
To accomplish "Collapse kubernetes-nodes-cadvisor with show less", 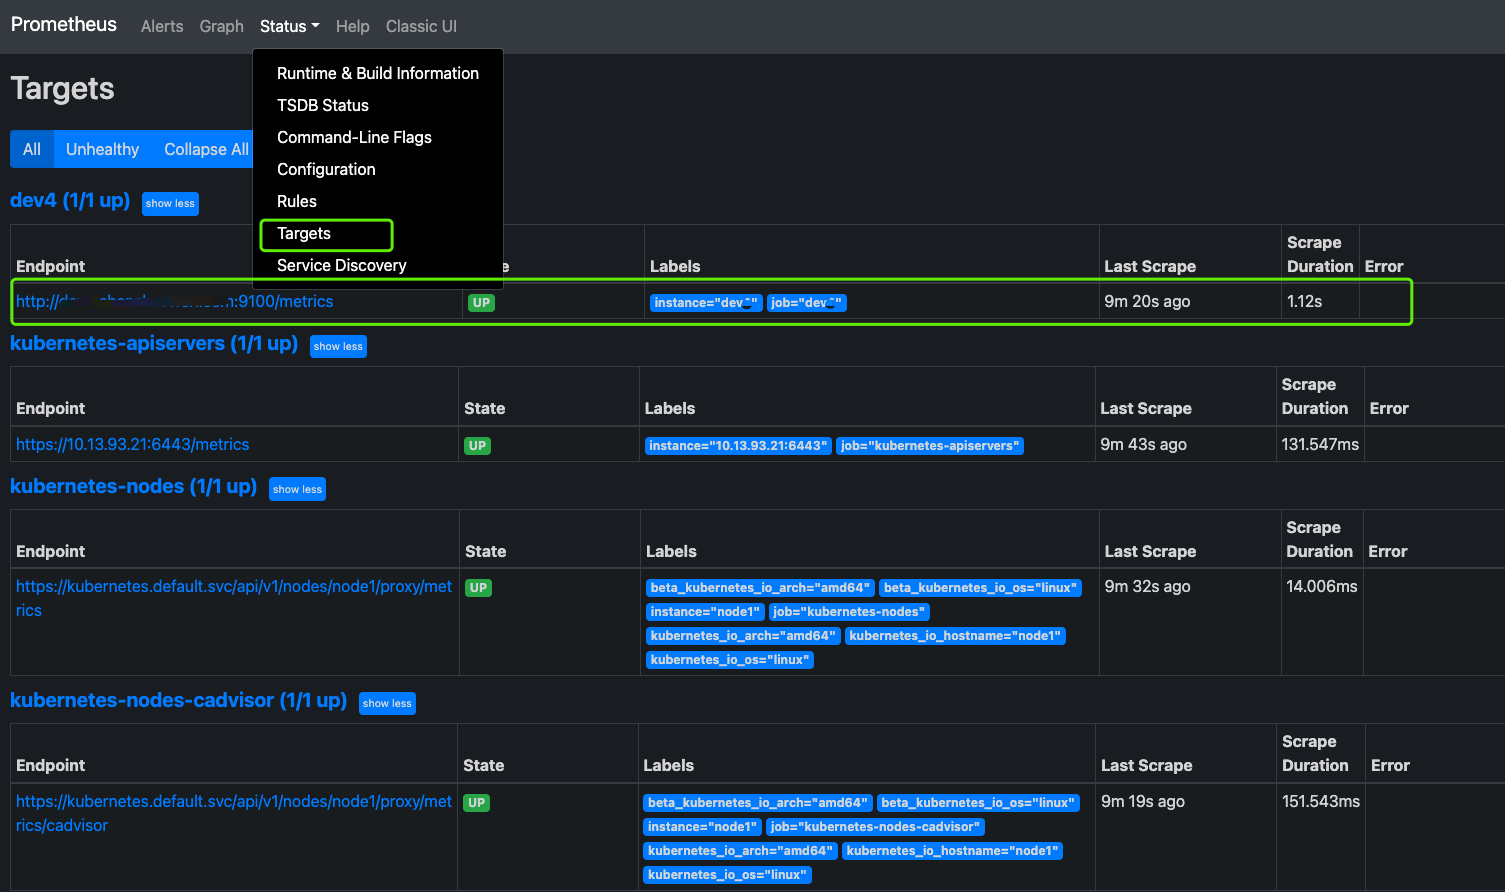I will tap(387, 703).
